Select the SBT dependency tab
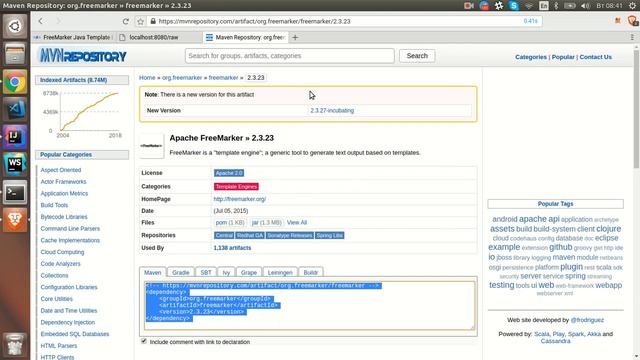This screenshot has height=360, width=640. 206,272
